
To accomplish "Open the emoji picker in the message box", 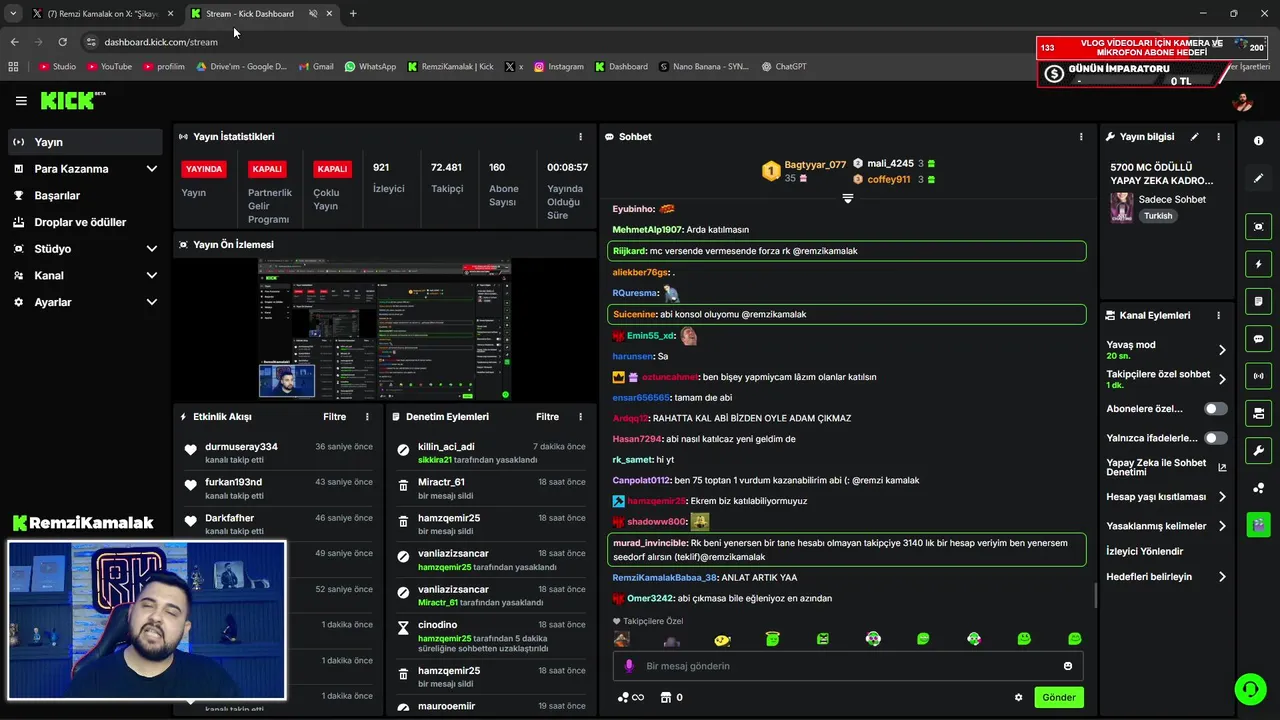I will pyautogui.click(x=1068, y=666).
